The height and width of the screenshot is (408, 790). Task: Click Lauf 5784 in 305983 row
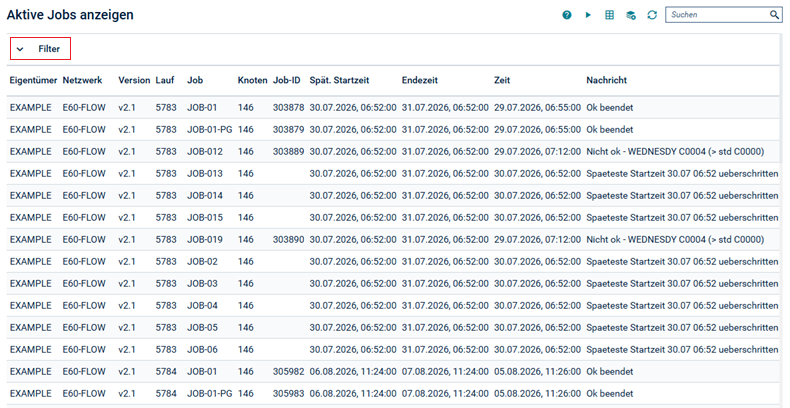tap(166, 393)
